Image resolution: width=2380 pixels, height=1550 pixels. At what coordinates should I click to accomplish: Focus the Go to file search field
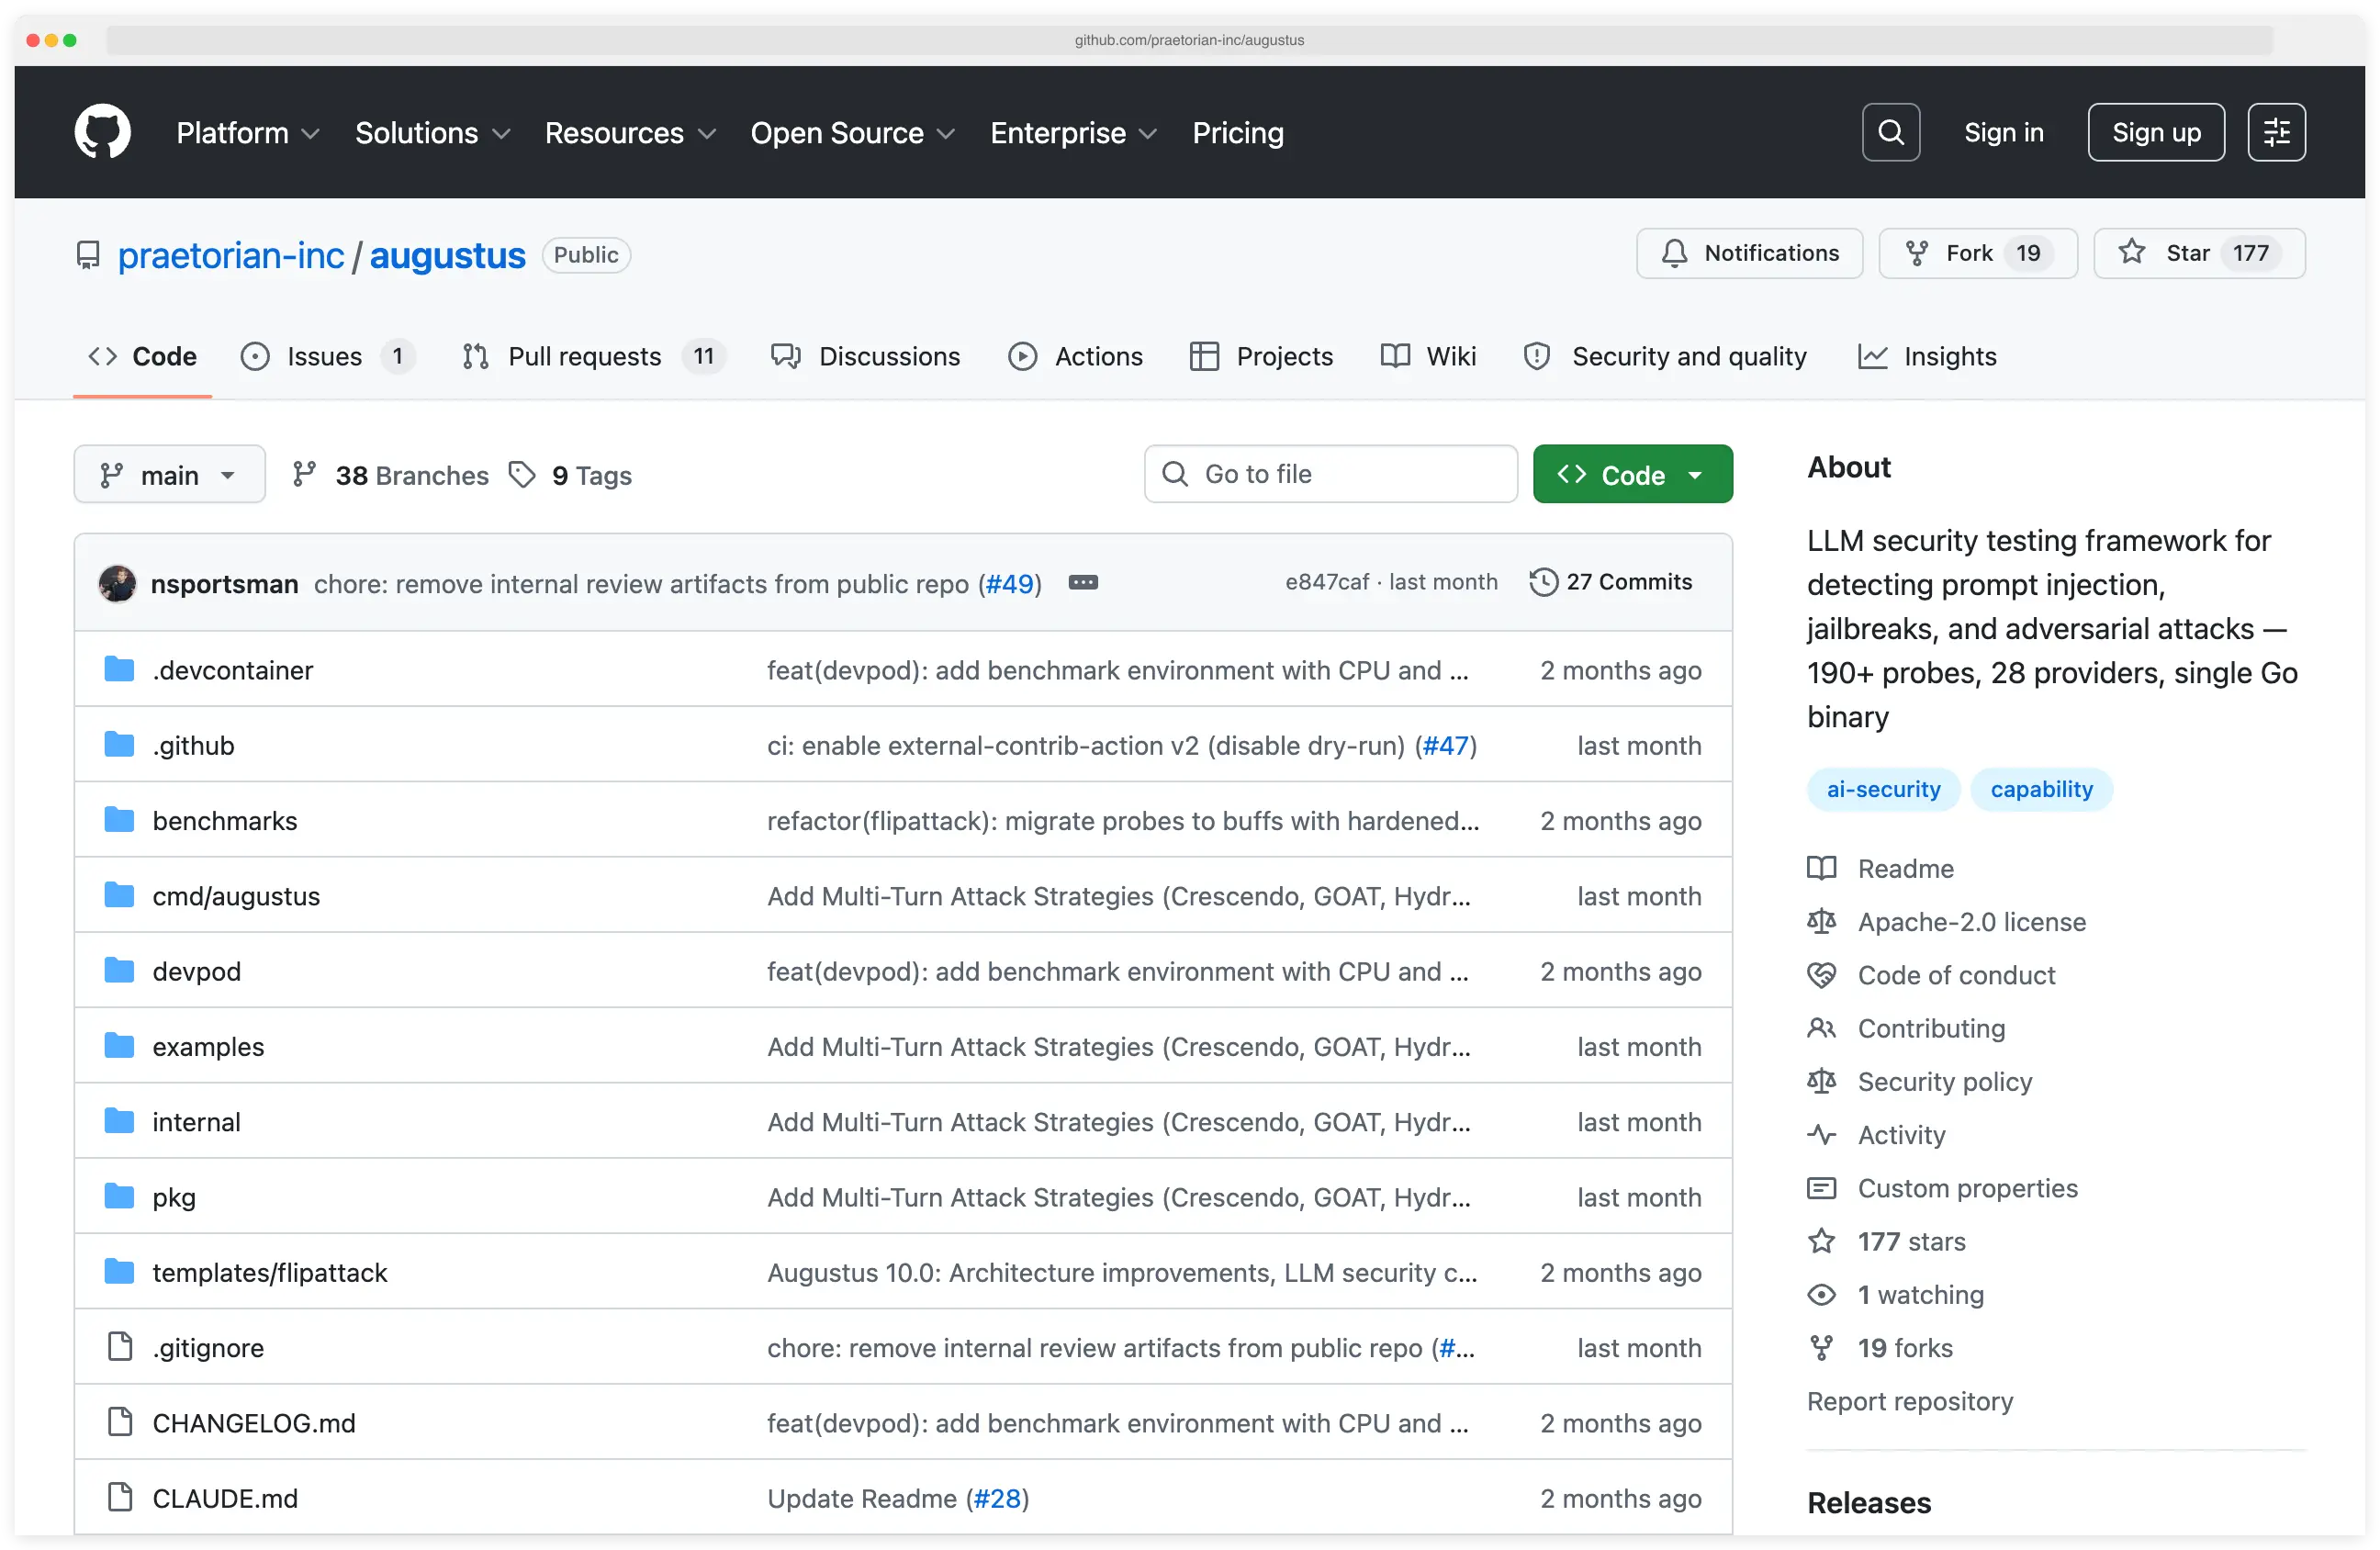click(1330, 474)
